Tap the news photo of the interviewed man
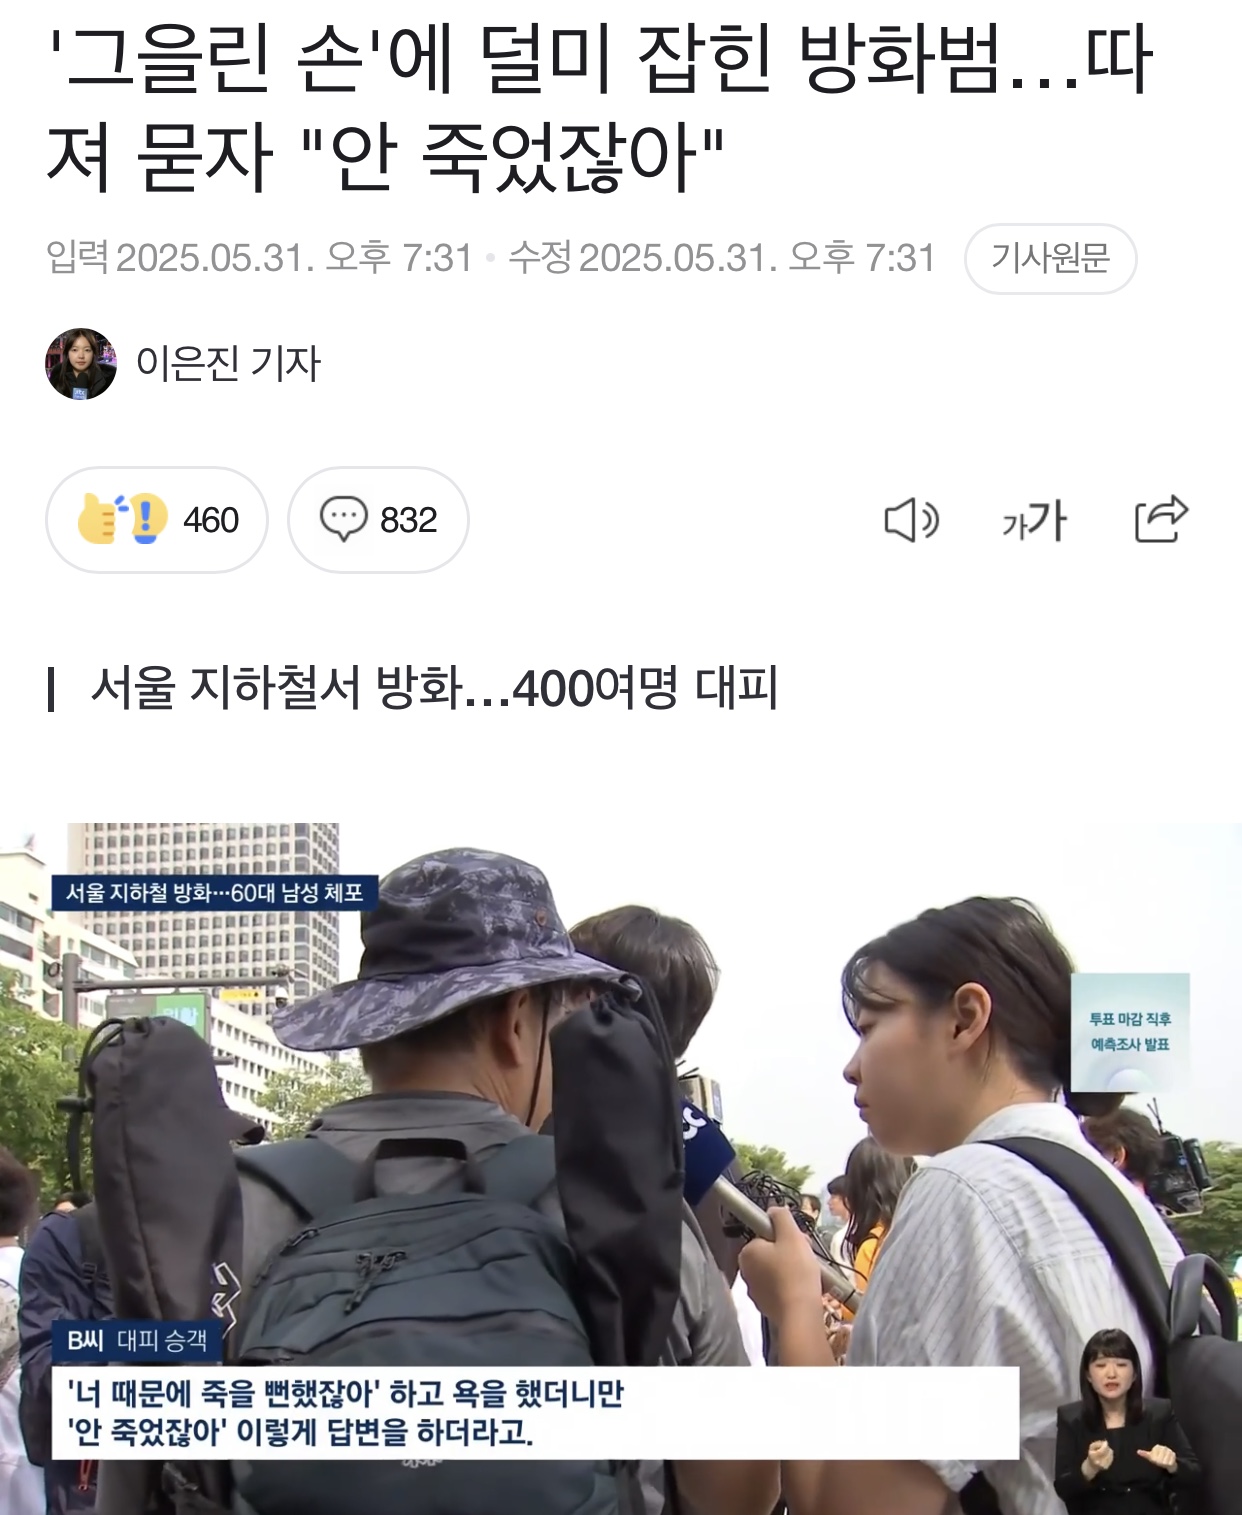This screenshot has width=1242, height=1515. pos(621,1169)
